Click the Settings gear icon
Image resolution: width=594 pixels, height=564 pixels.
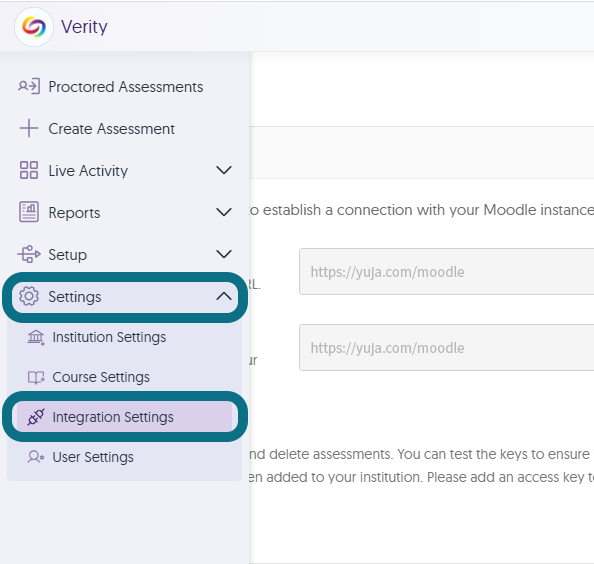(29, 296)
